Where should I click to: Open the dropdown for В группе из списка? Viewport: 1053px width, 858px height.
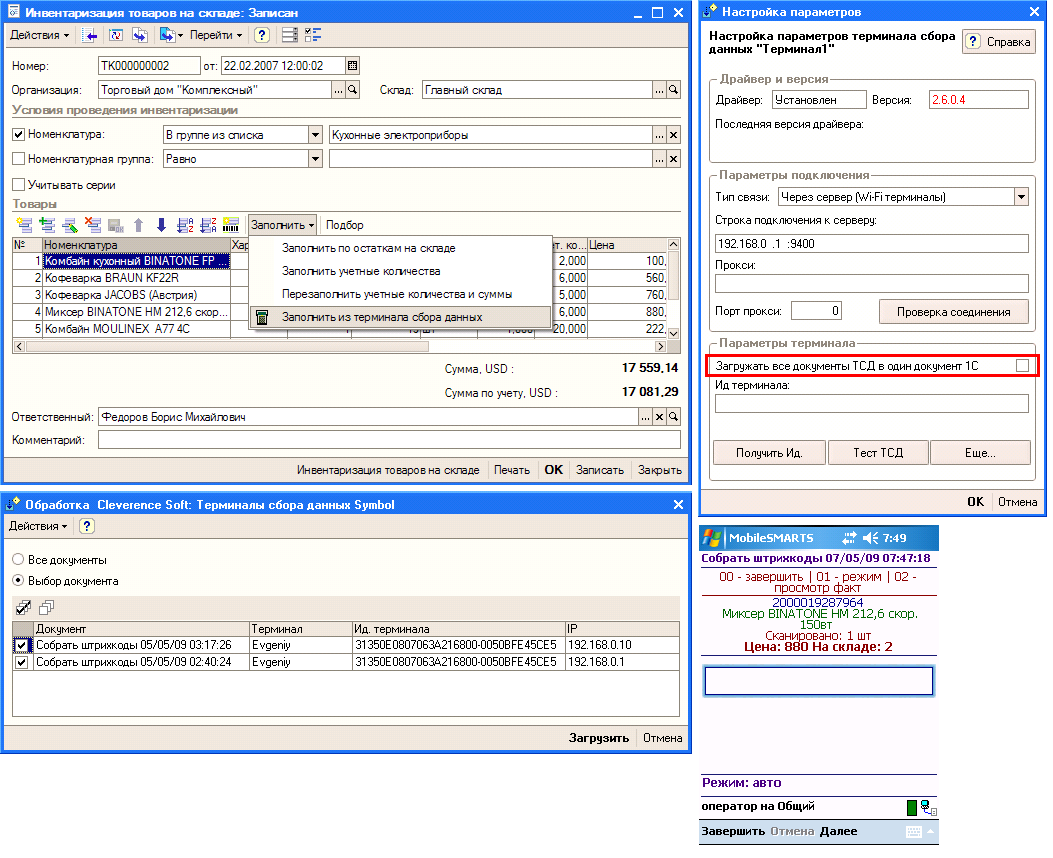click(x=316, y=135)
